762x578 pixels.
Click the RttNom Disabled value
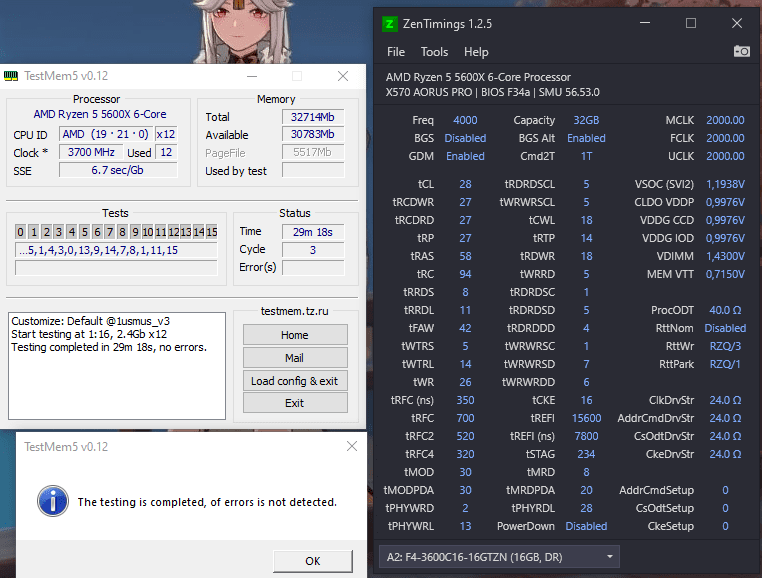click(725, 328)
